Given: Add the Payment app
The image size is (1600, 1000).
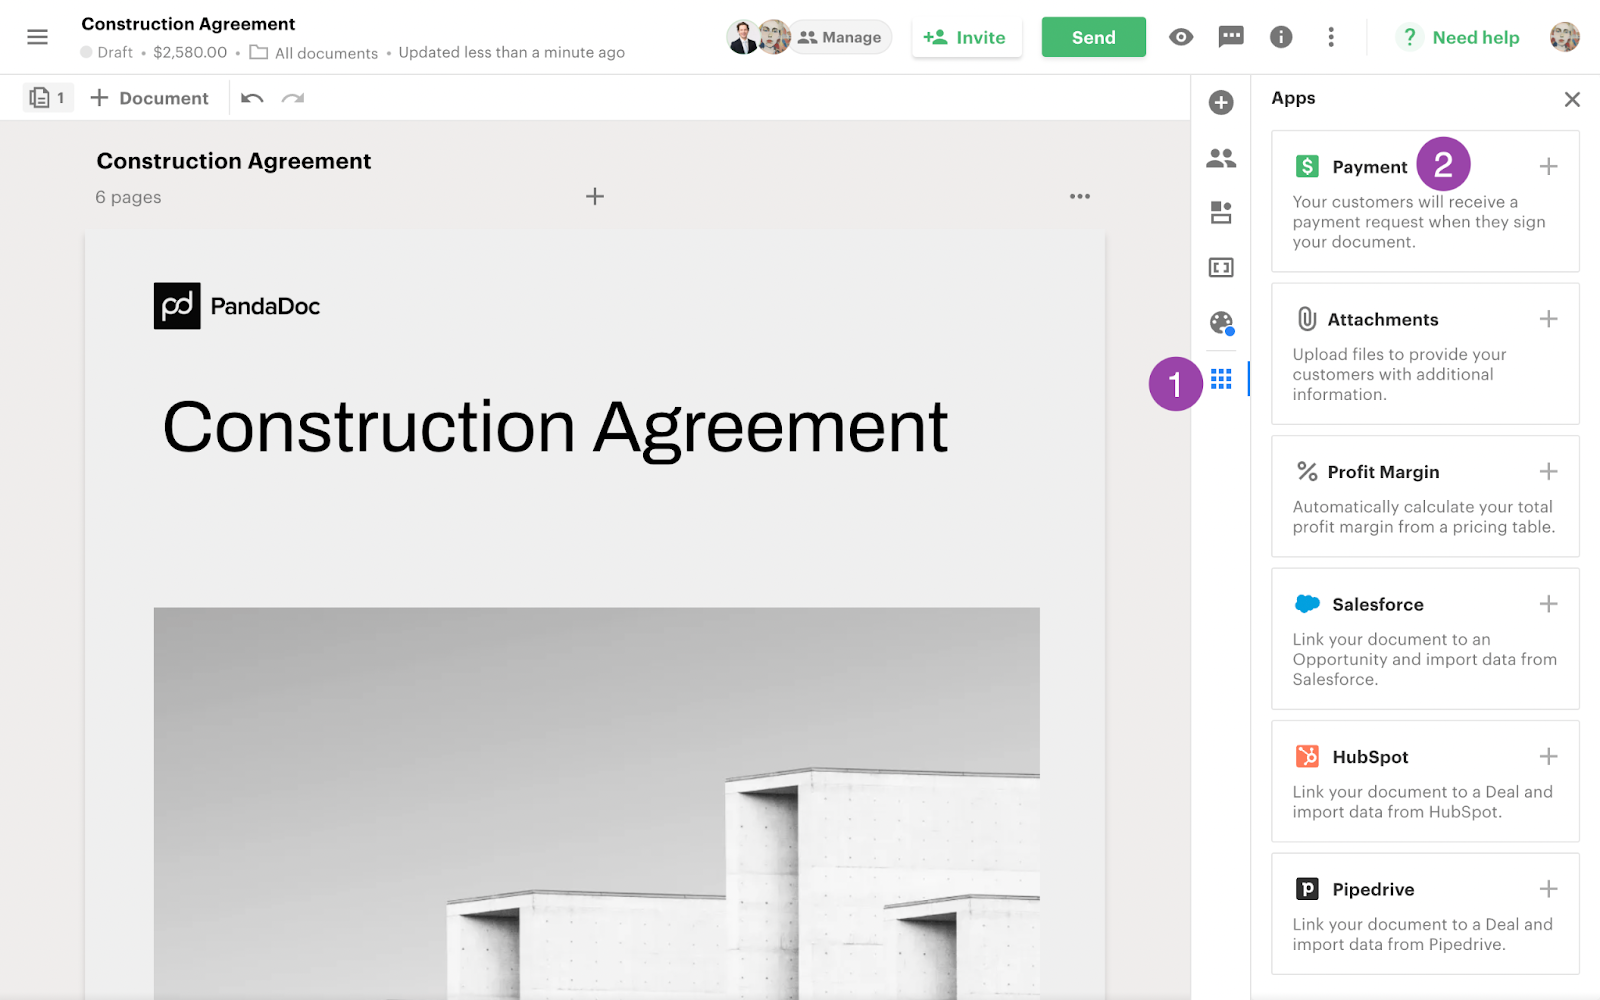Looking at the screenshot, I should pos(1548,166).
